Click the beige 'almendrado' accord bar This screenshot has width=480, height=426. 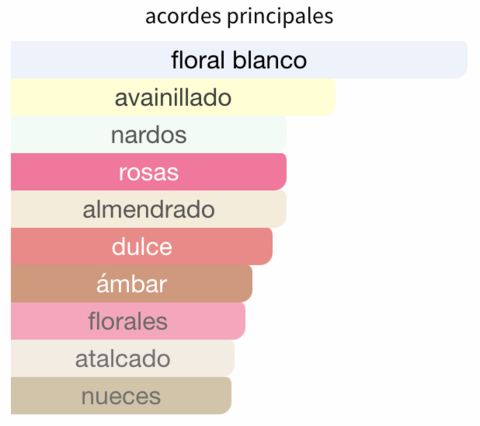pyautogui.click(x=149, y=209)
